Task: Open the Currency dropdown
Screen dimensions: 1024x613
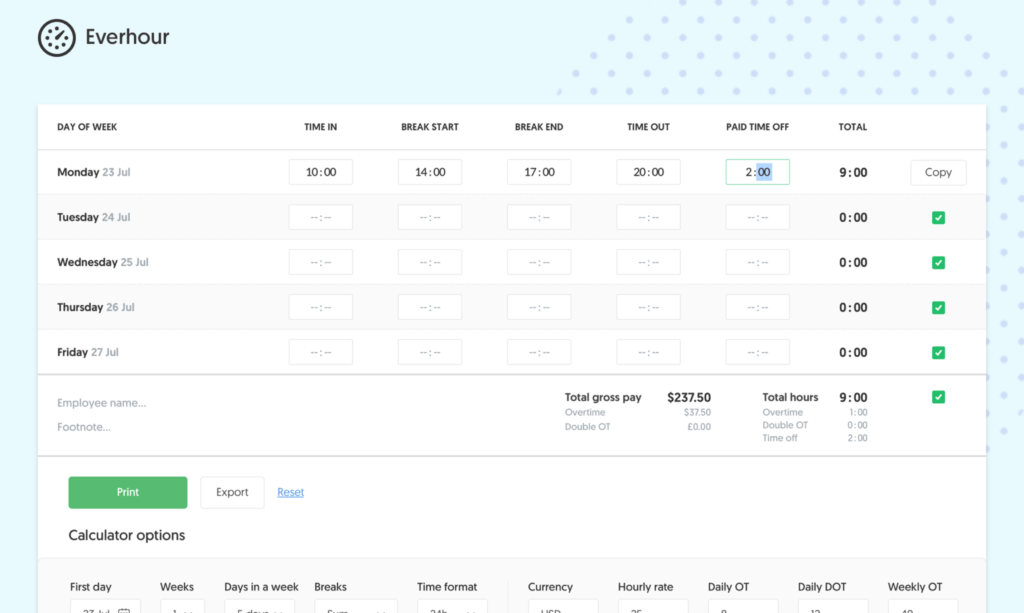Action: (x=563, y=608)
